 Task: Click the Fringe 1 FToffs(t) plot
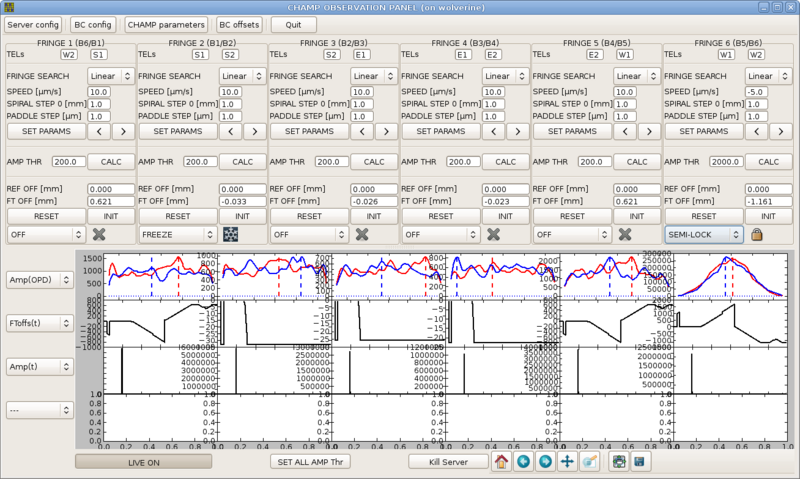click(160, 324)
